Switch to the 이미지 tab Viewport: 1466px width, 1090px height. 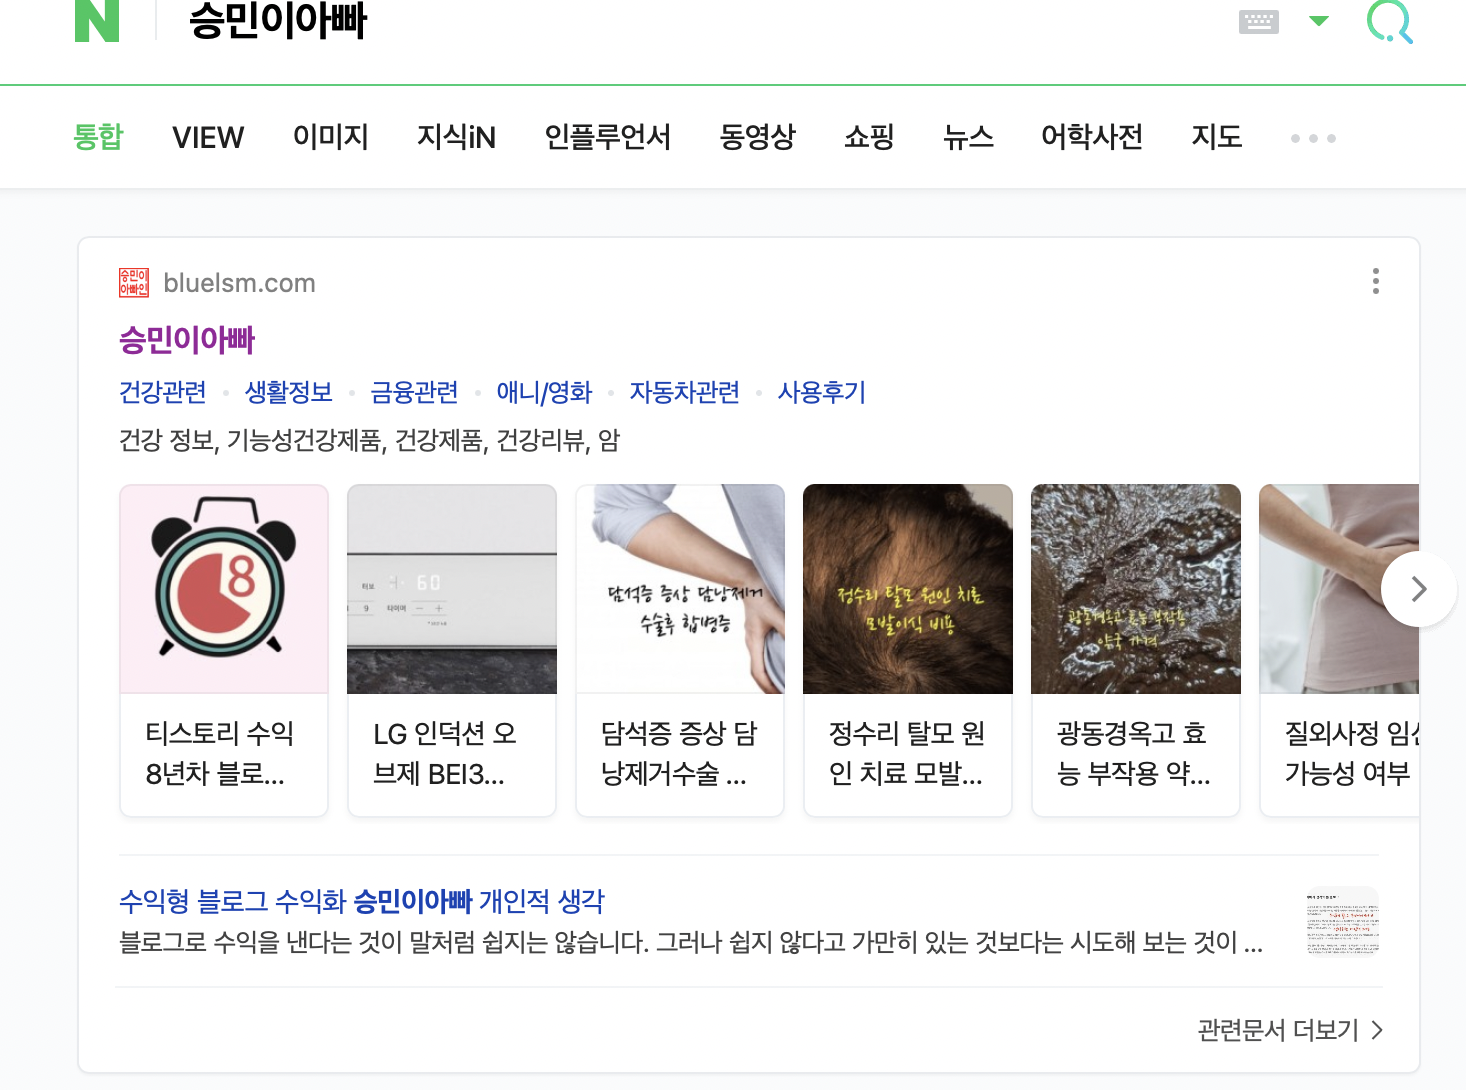331,137
